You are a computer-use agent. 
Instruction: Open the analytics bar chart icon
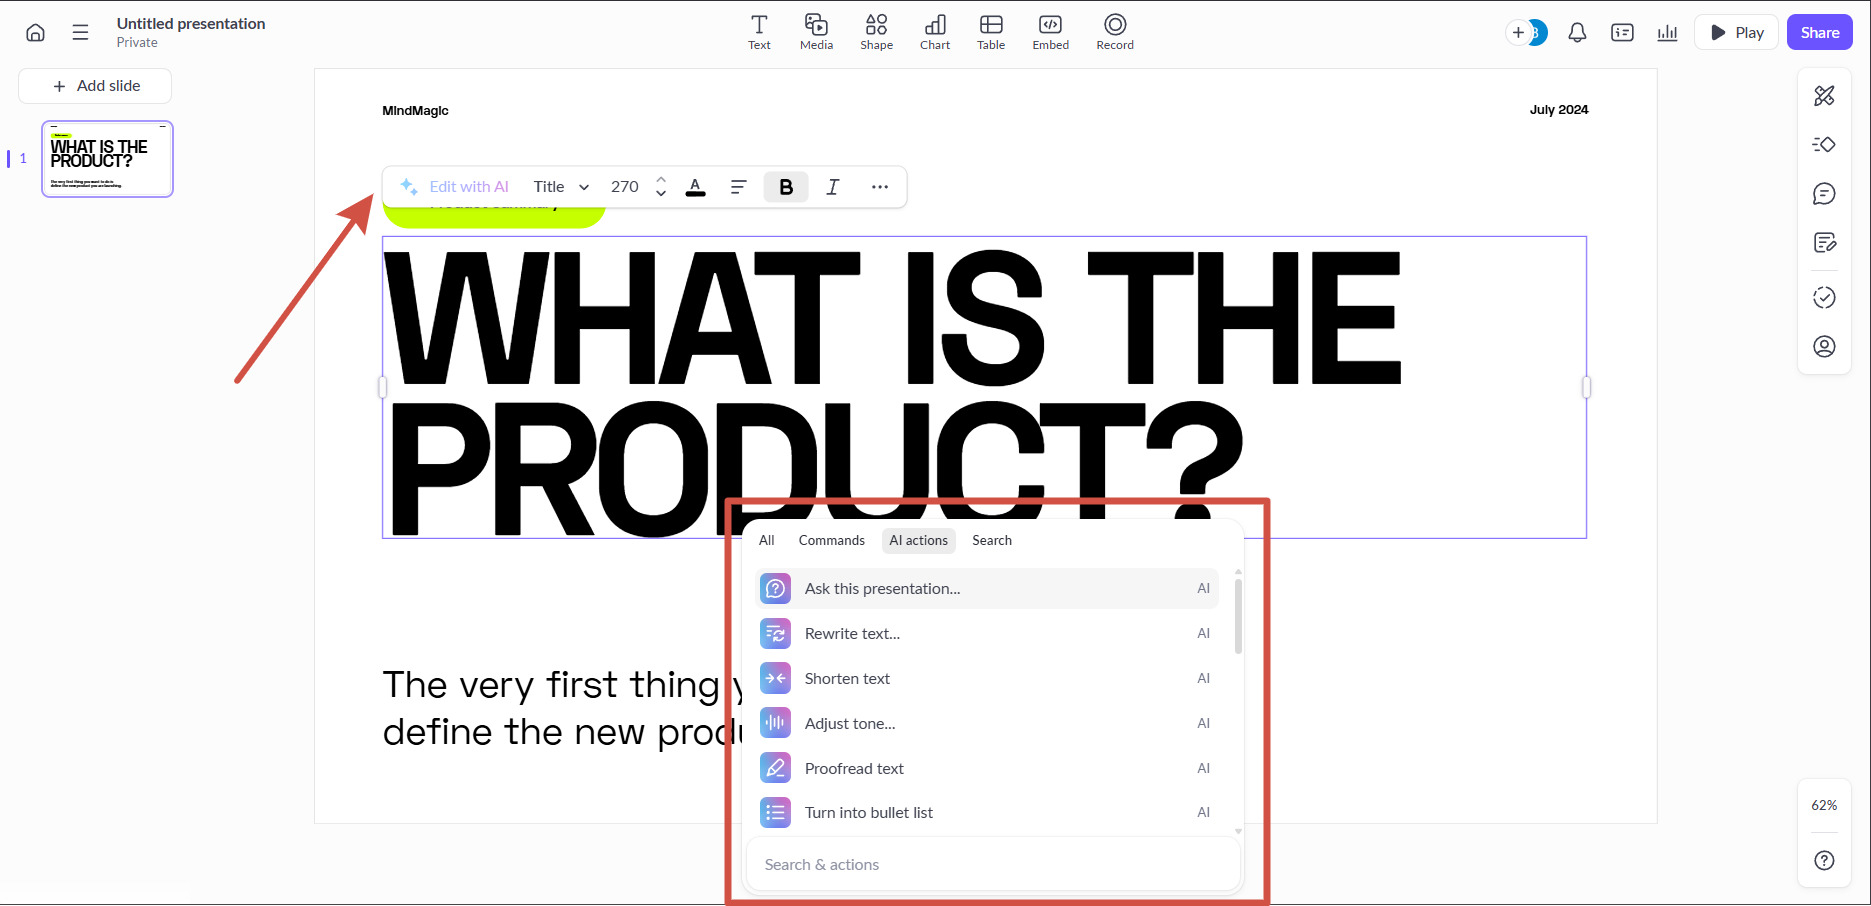point(1667,33)
